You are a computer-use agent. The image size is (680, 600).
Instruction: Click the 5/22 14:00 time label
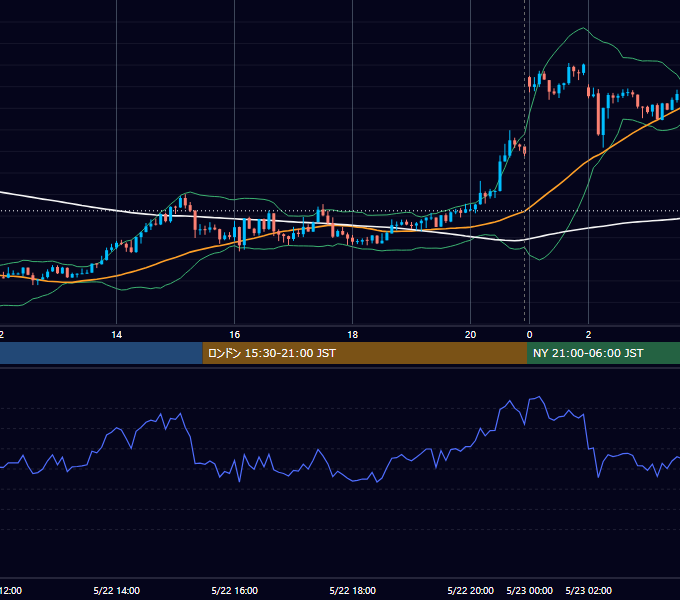[x=117, y=590]
